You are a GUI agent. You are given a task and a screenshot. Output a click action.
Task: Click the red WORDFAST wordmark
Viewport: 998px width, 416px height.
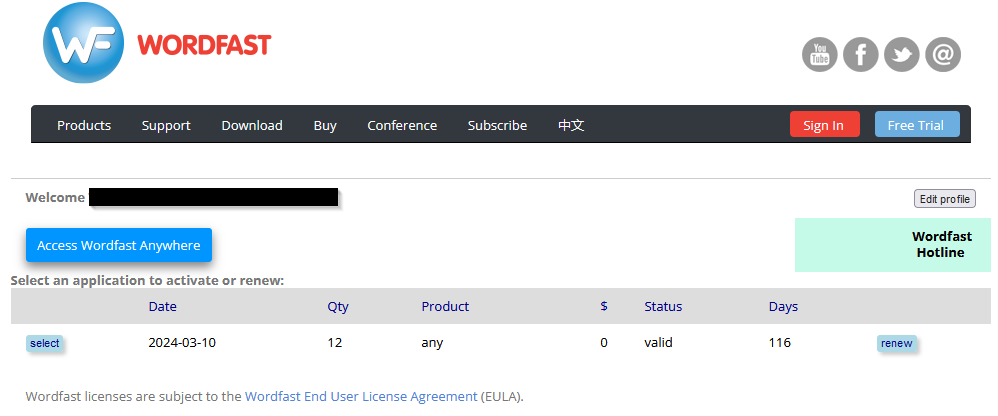pos(204,45)
